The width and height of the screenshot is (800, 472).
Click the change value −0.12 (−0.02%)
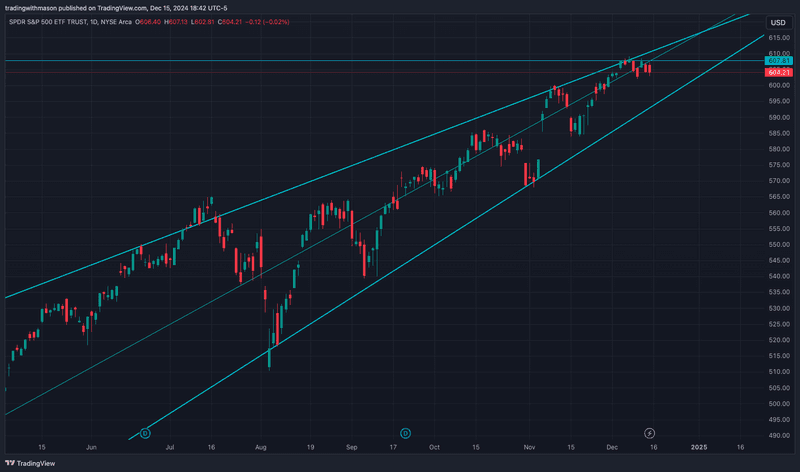pyautogui.click(x=267, y=22)
